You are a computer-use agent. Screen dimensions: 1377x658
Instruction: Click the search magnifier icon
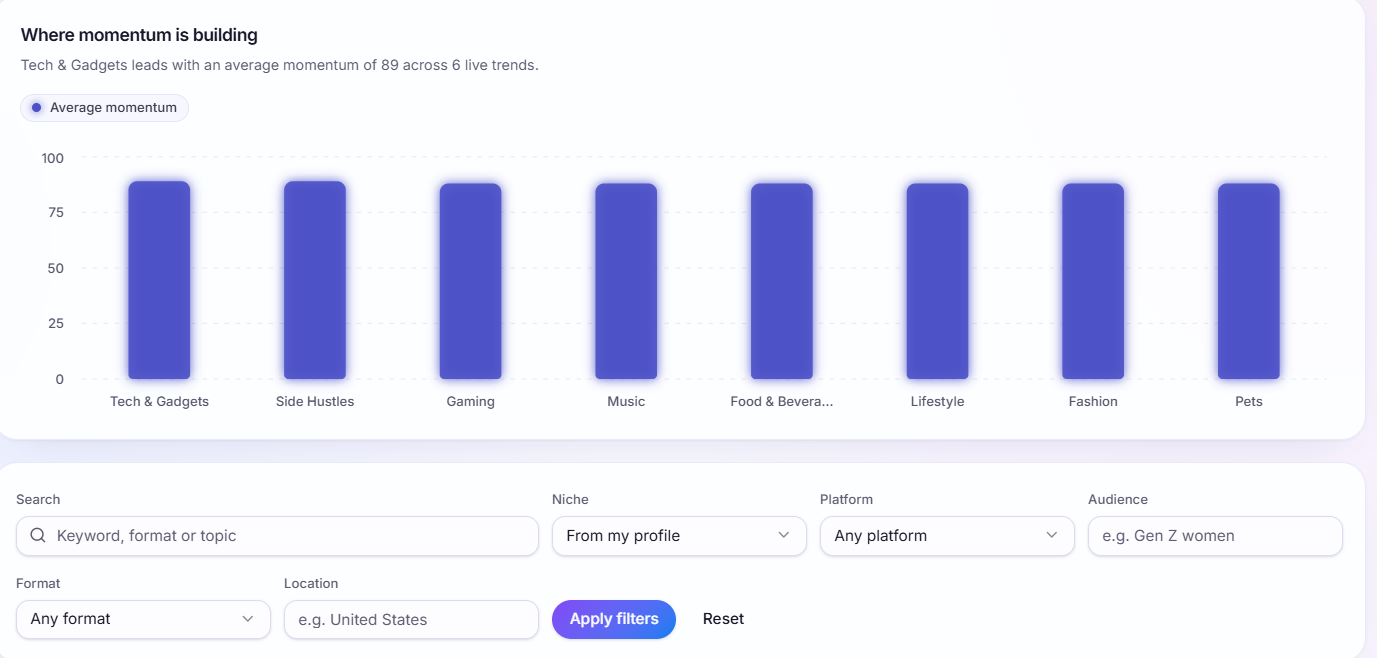(38, 536)
